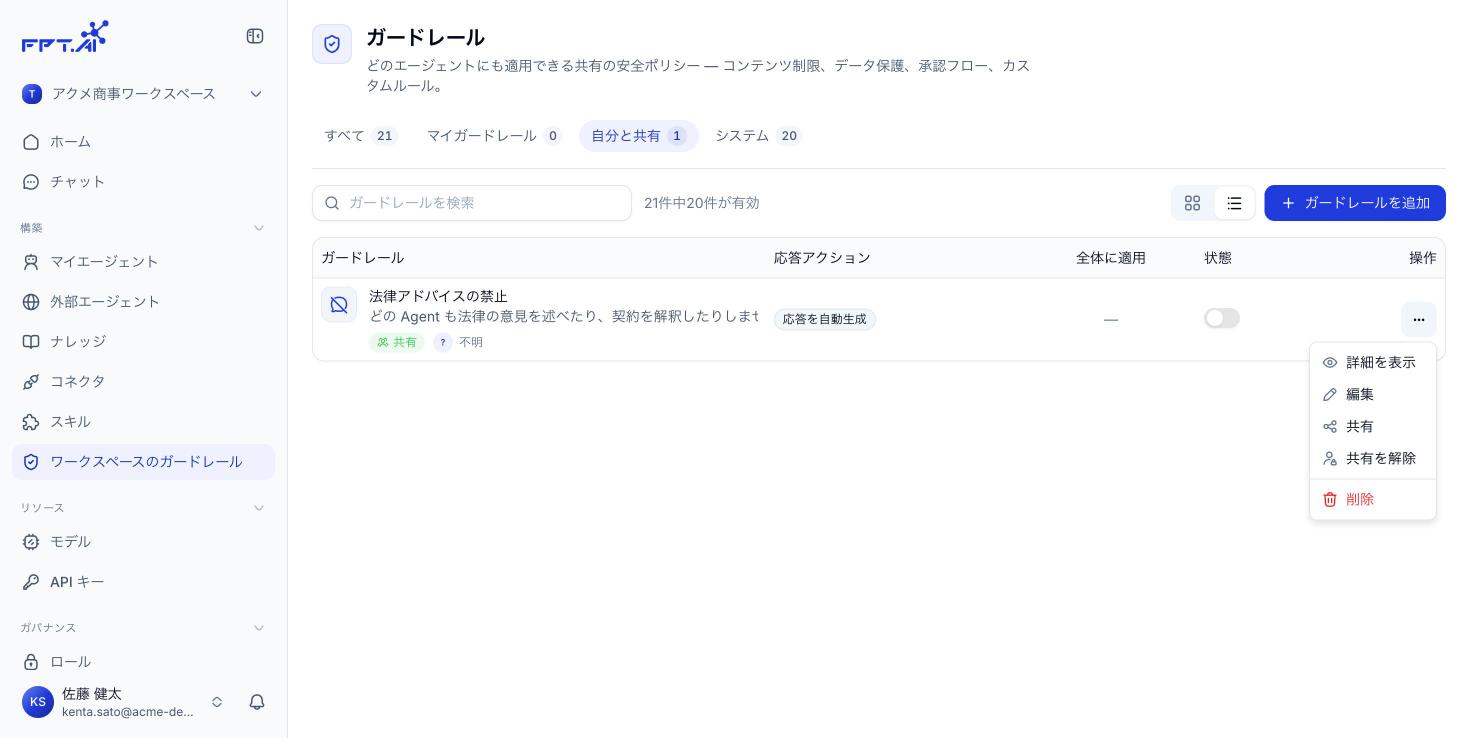
Task: Open ナレッジ page
Action: [x=143, y=342]
